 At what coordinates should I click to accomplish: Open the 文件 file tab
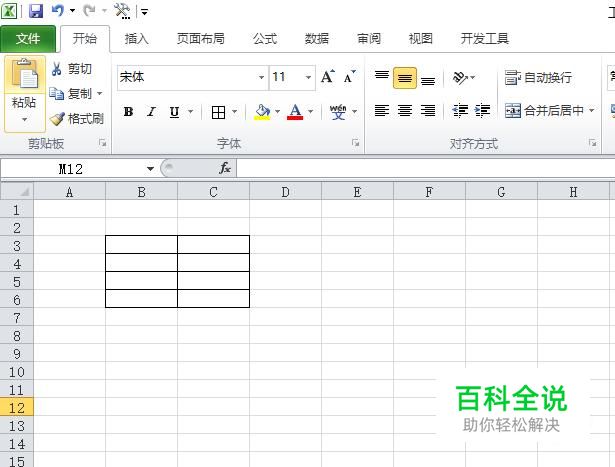28,39
